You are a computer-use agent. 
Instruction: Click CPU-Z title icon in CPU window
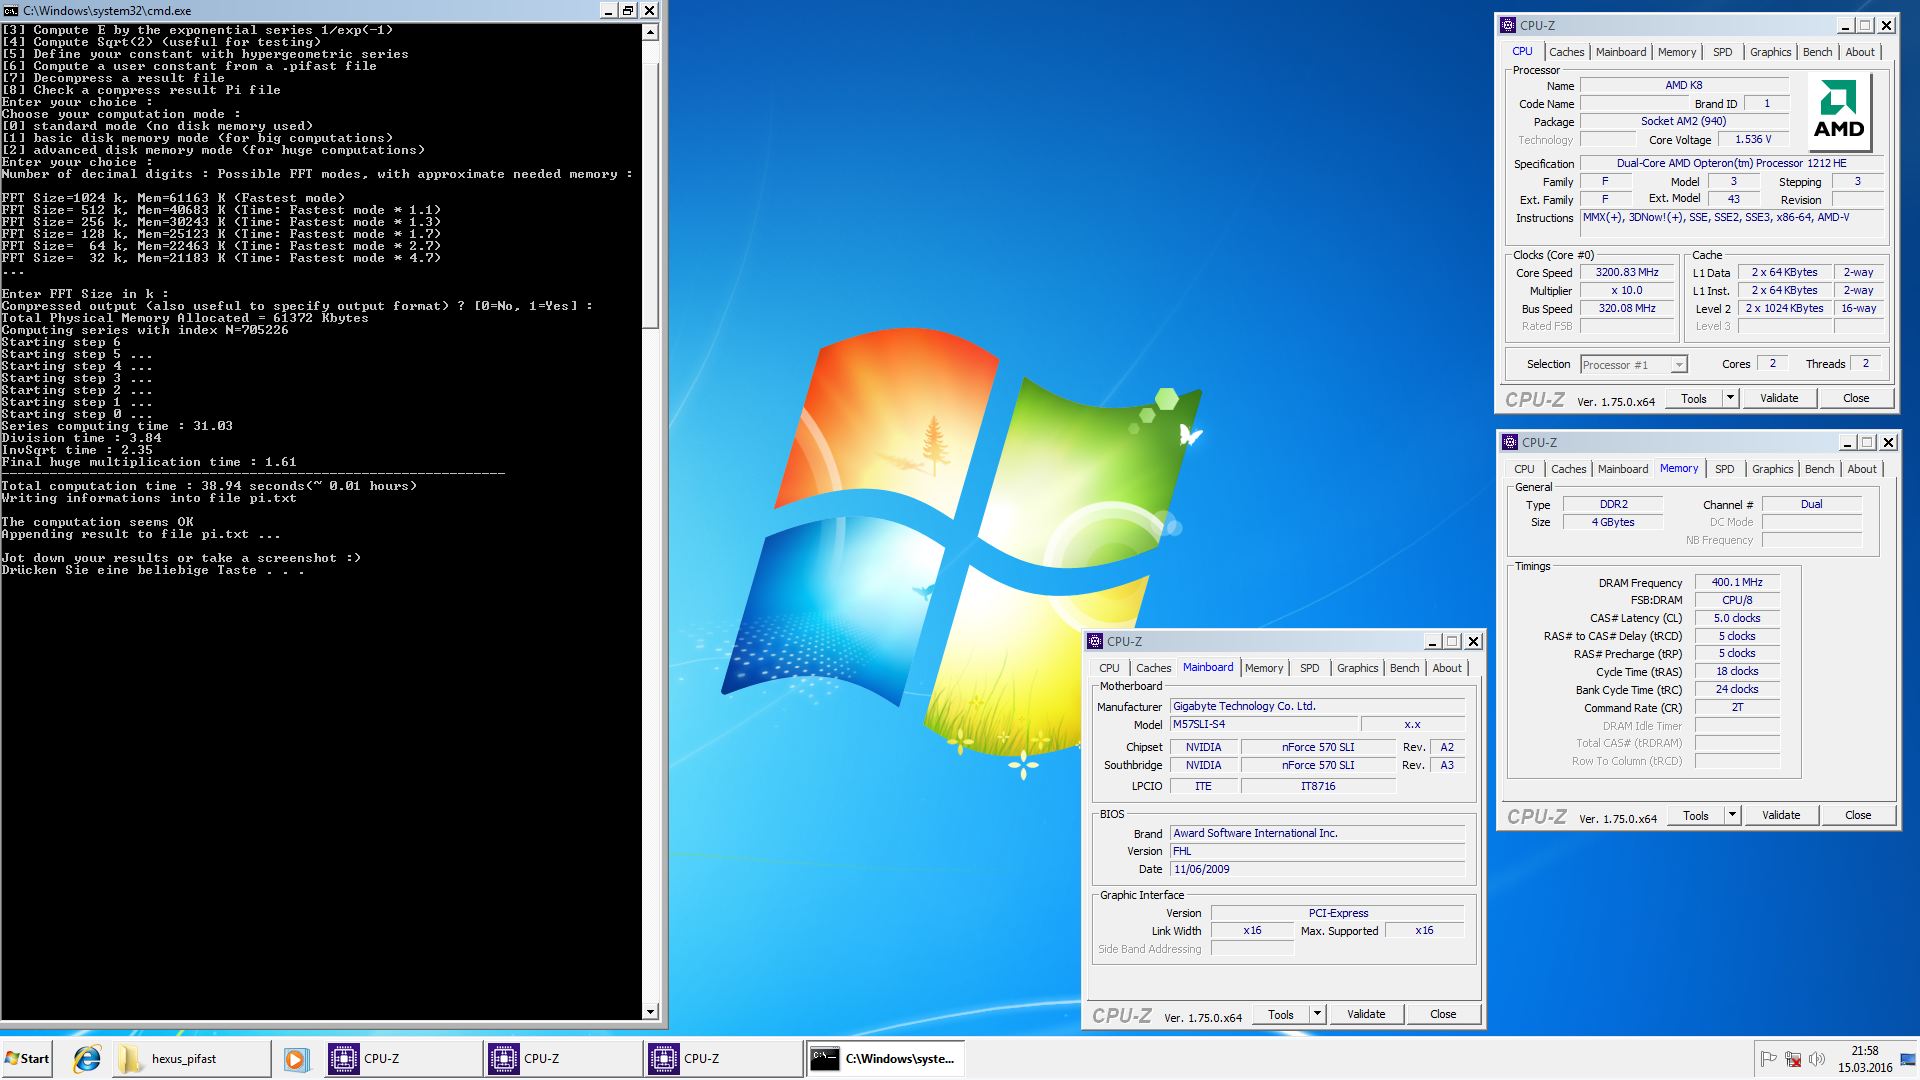(x=1509, y=26)
